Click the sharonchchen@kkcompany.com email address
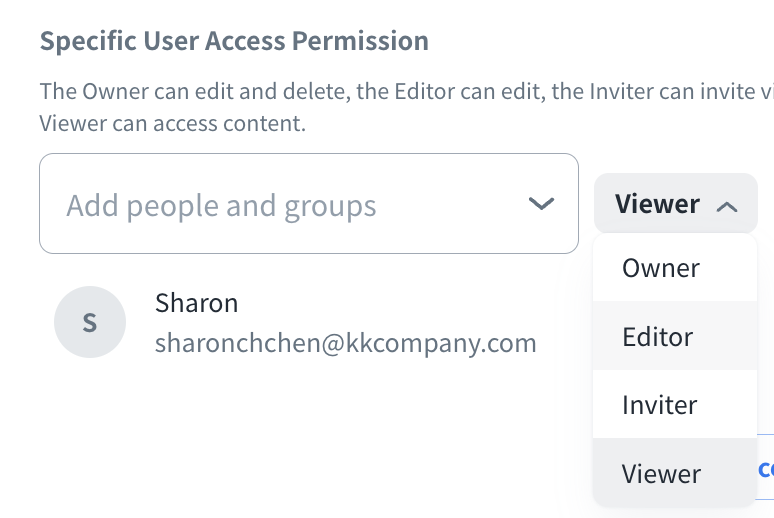Screen dimensions: 774x518 (346, 344)
